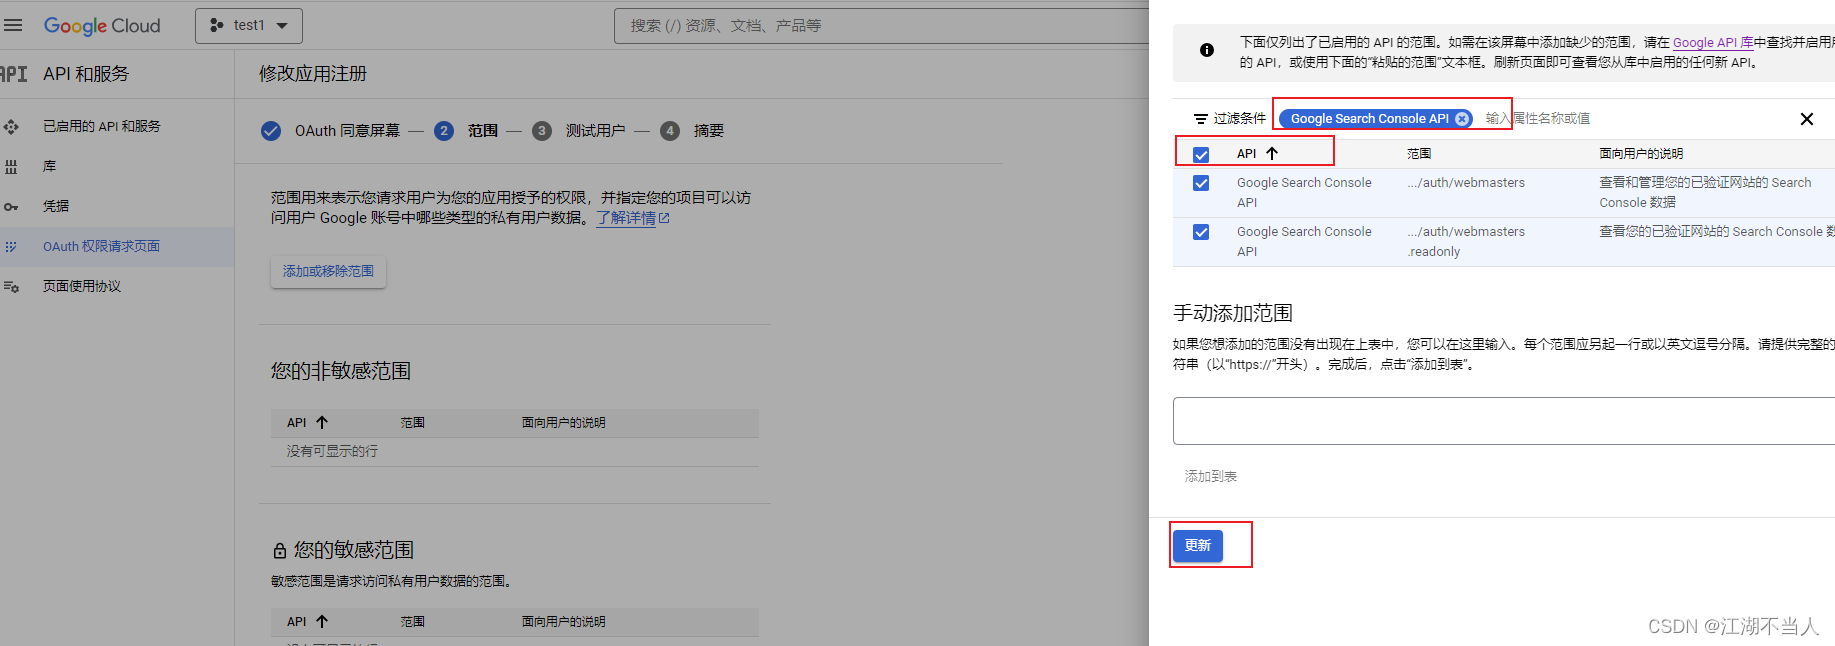Screen dimensions: 1835x646
Task: Open 页面使用协议 in the sidebar
Action: click(82, 286)
